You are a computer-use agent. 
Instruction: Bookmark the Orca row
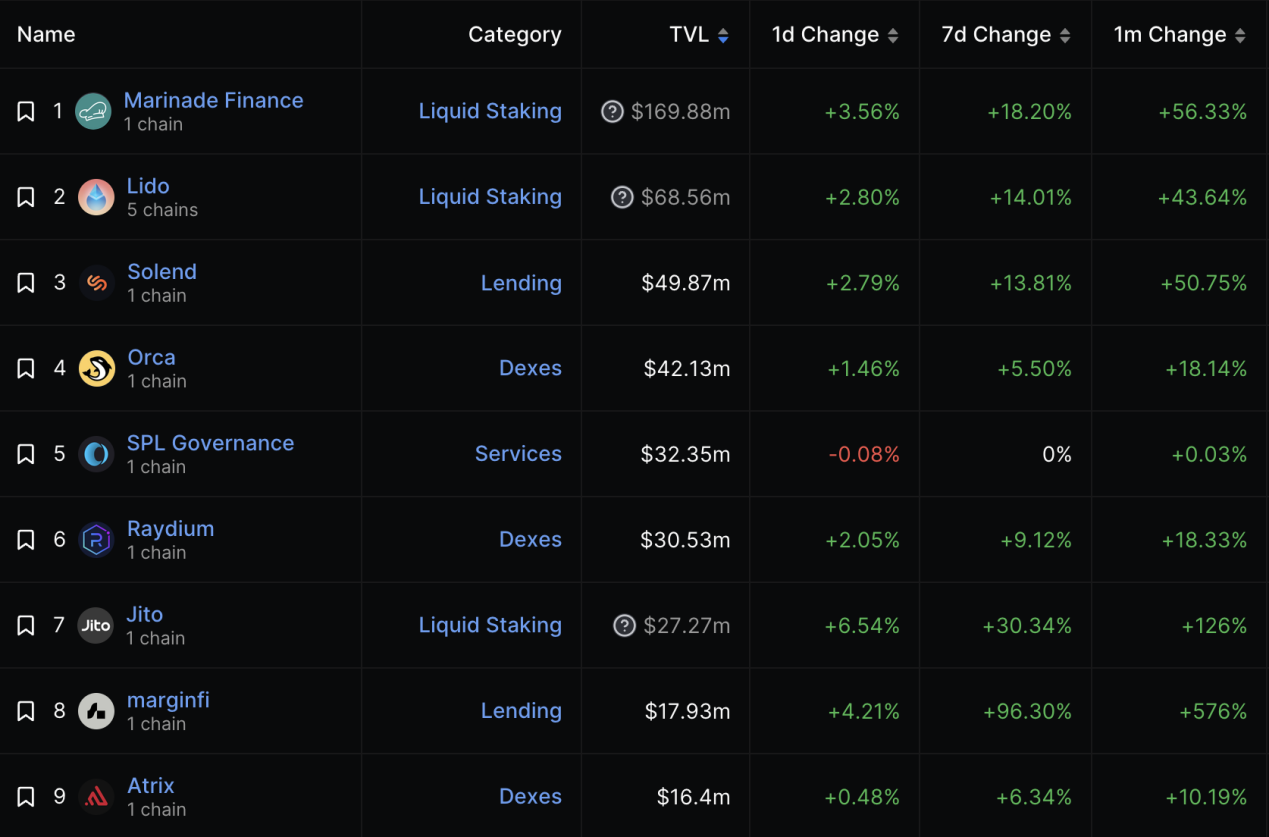point(26,368)
